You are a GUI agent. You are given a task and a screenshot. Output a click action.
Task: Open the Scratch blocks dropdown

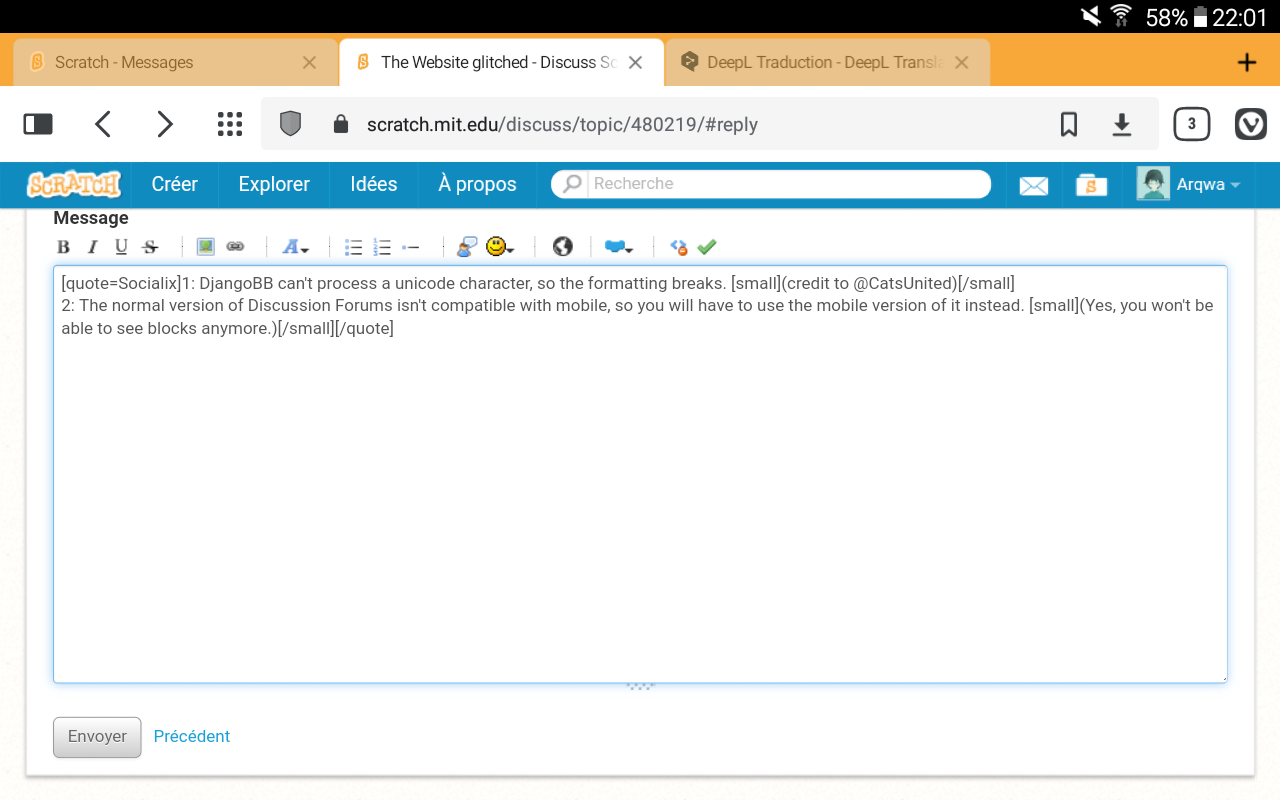[618, 247]
